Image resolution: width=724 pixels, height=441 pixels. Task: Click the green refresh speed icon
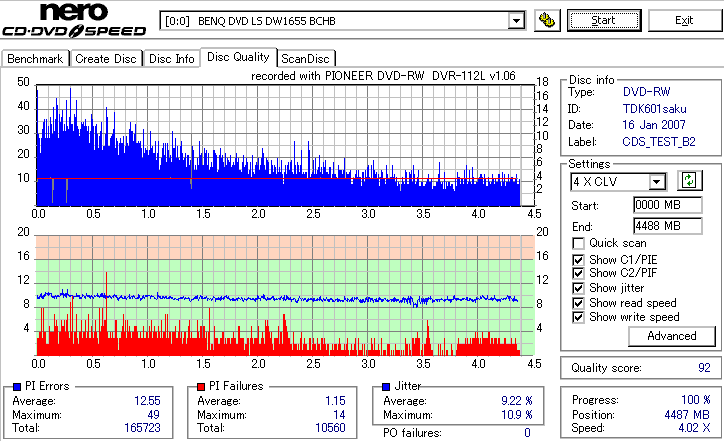tap(689, 180)
